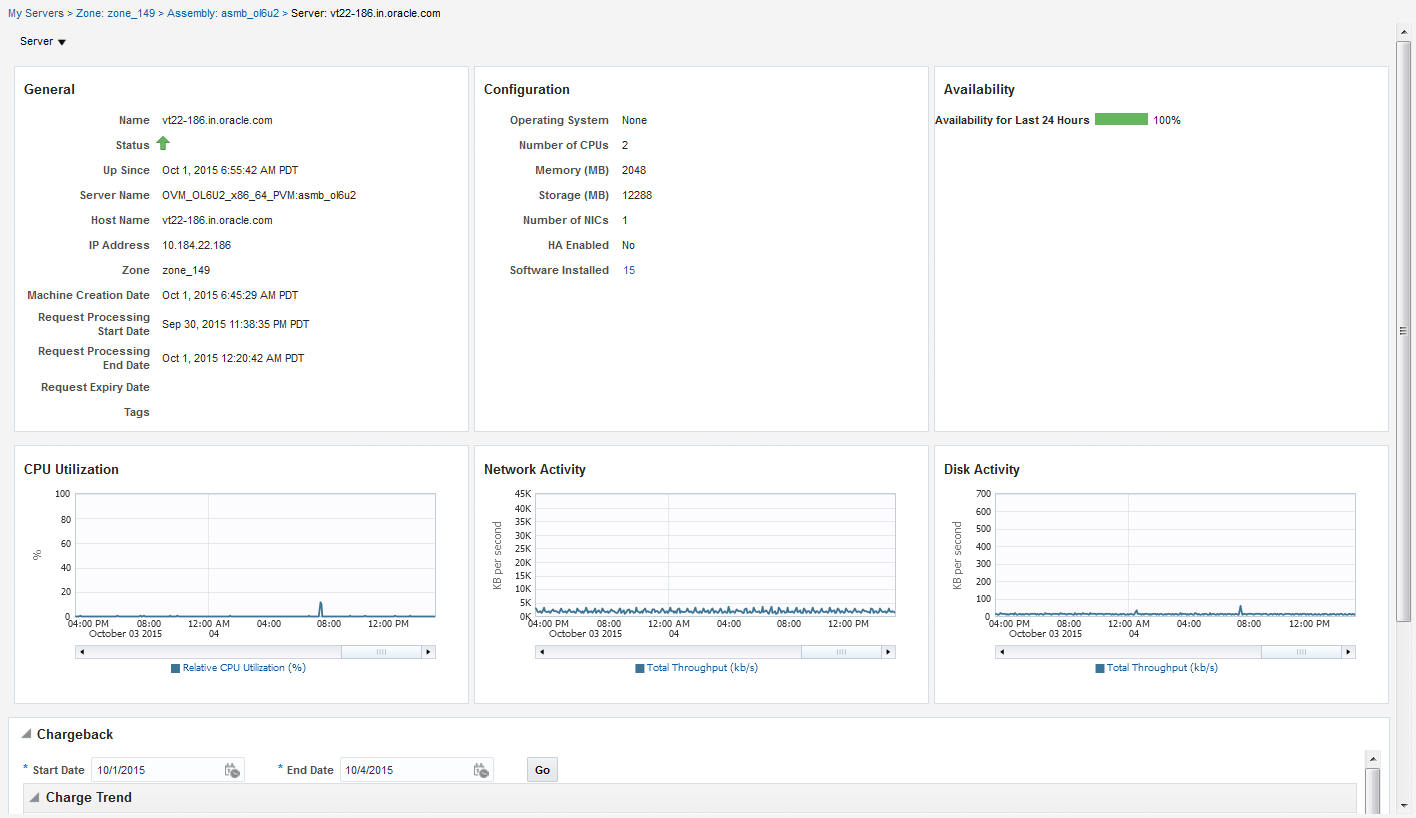
Task: Click the Up Since value Oct 1, 2015 6:55:42 AM PDT
Action: pos(230,170)
